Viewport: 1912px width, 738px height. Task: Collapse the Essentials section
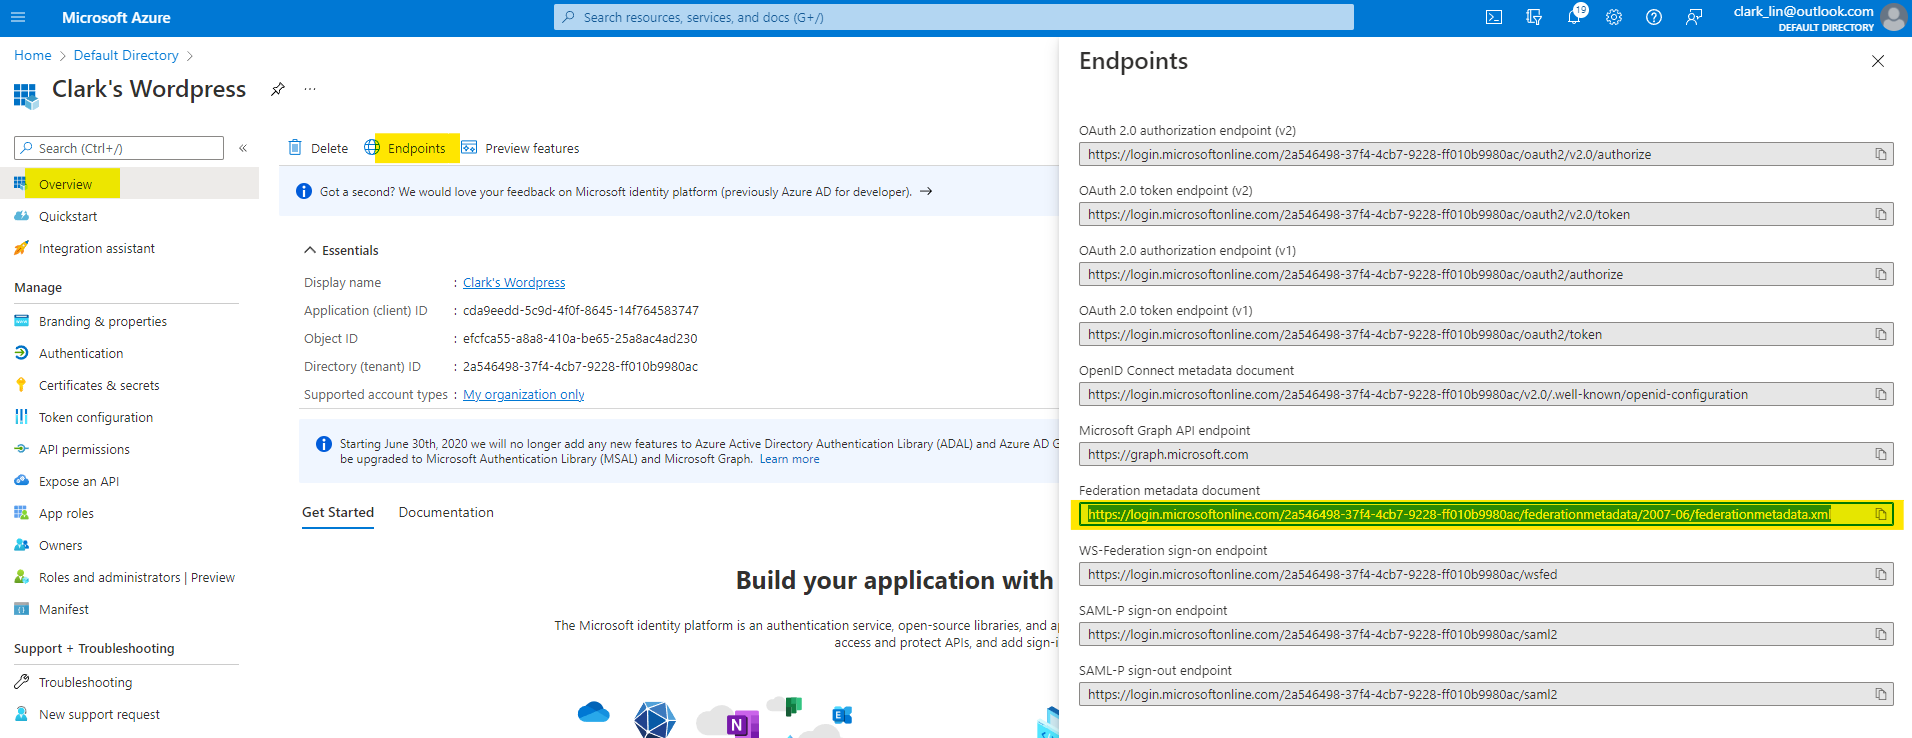pyautogui.click(x=311, y=250)
